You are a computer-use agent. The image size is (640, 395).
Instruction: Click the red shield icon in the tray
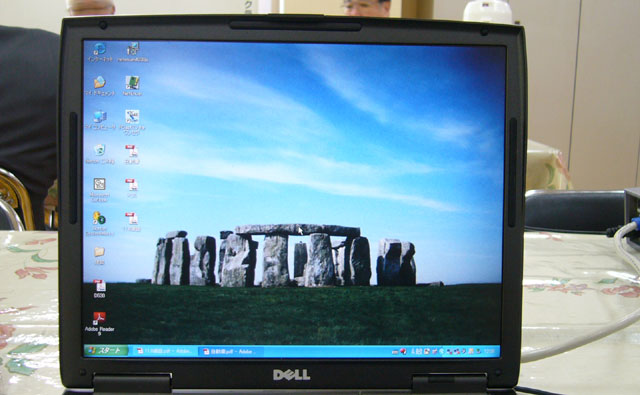tap(403, 351)
